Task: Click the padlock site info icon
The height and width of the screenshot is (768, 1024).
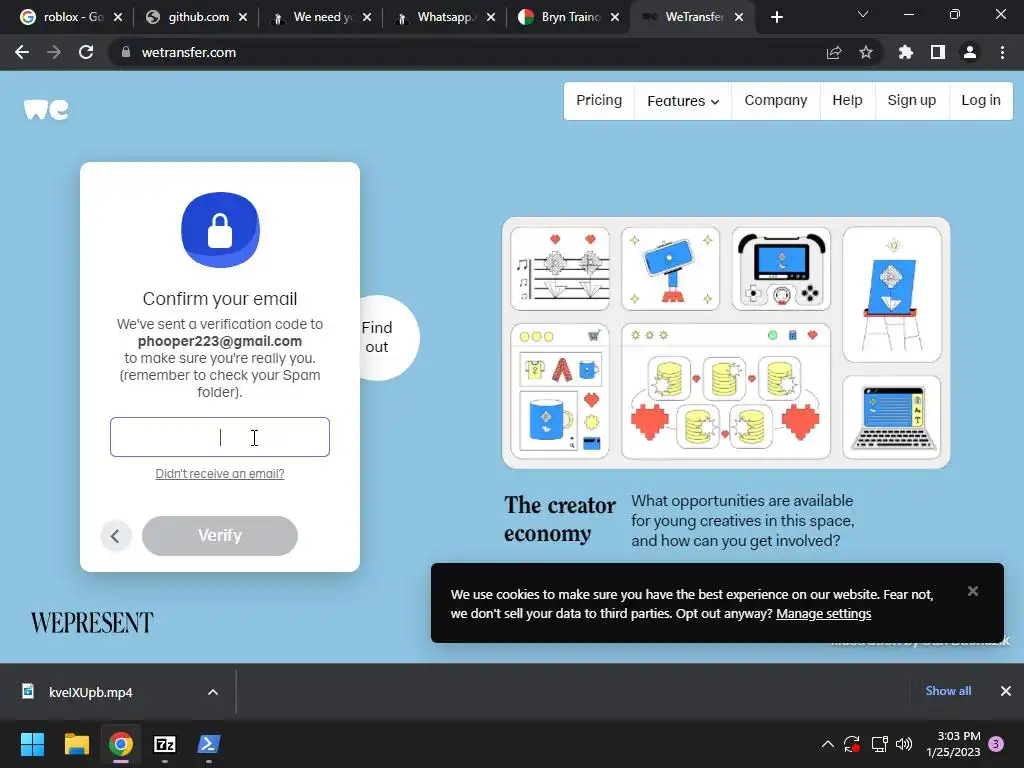Action: click(125, 52)
